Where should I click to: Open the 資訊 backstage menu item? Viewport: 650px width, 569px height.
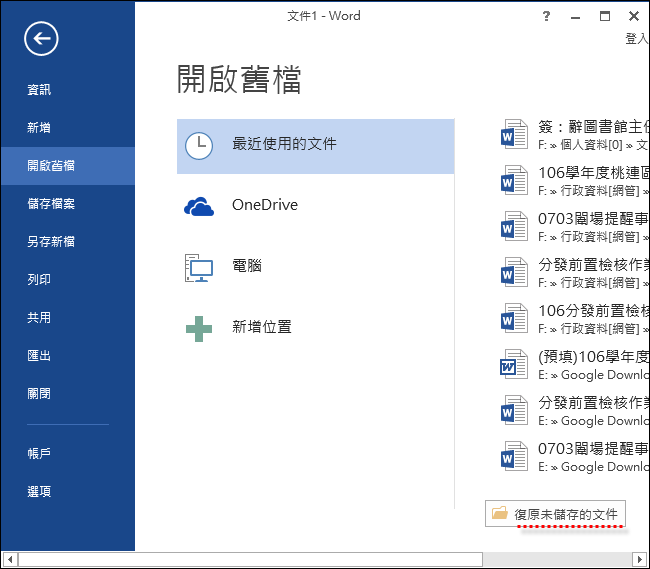tap(68, 90)
